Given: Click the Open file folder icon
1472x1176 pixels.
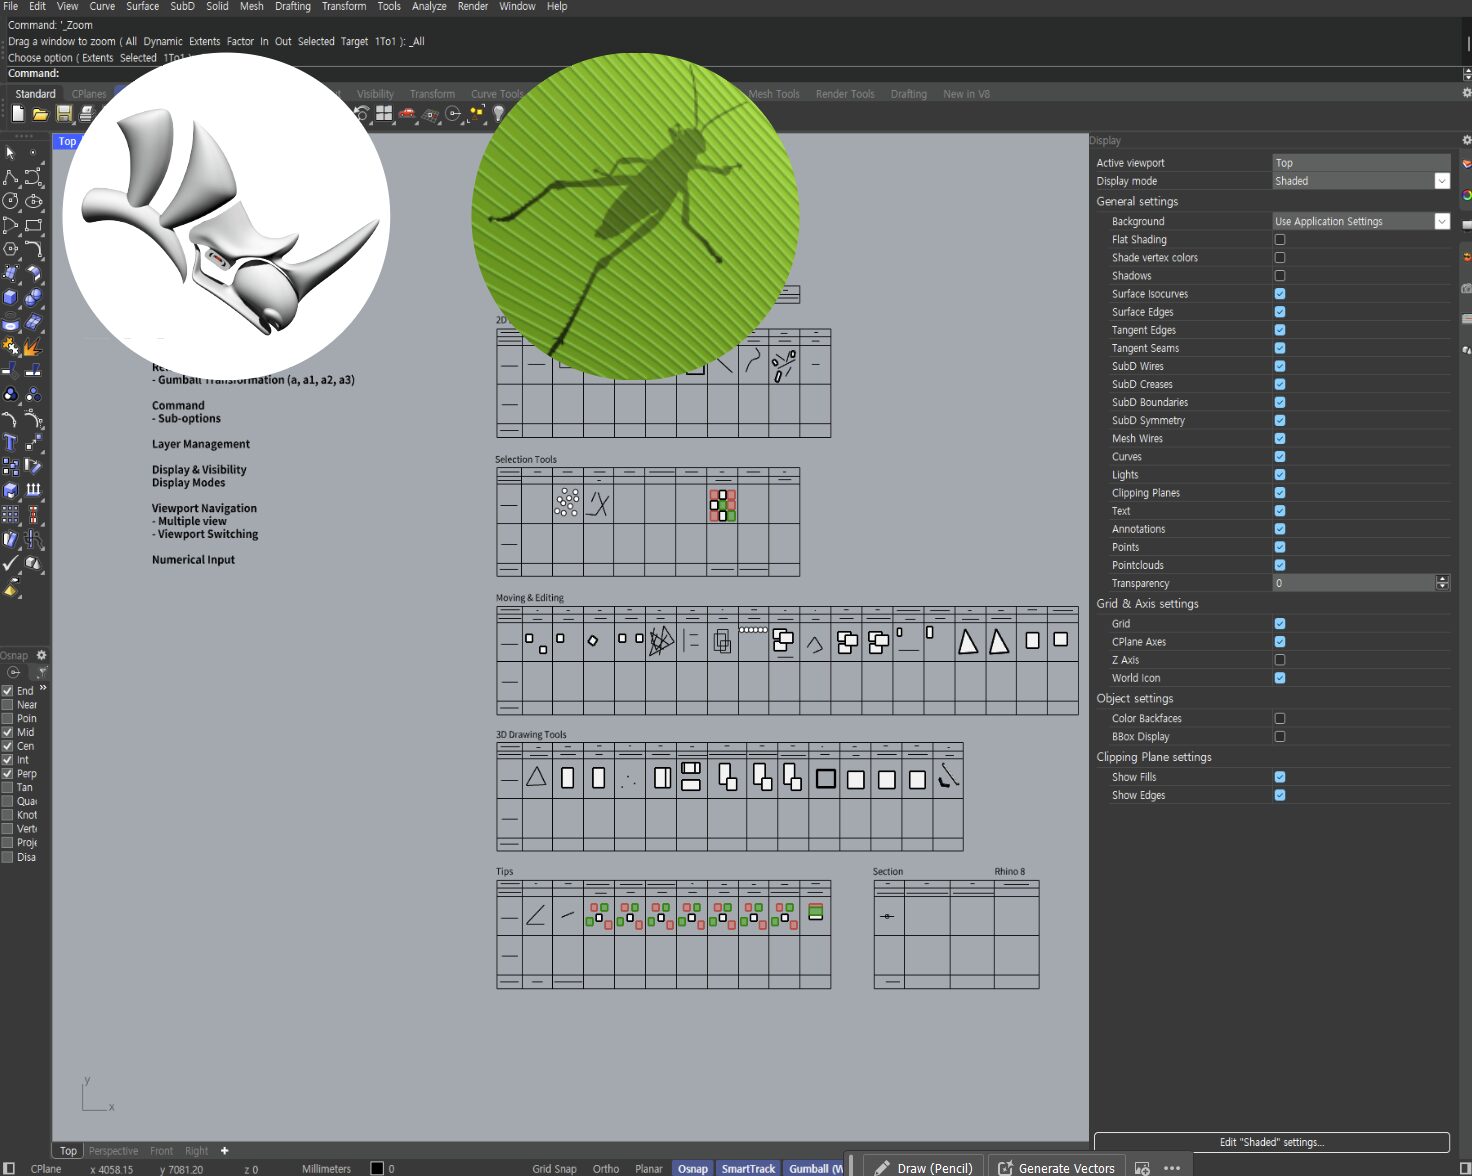Looking at the screenshot, I should [40, 114].
